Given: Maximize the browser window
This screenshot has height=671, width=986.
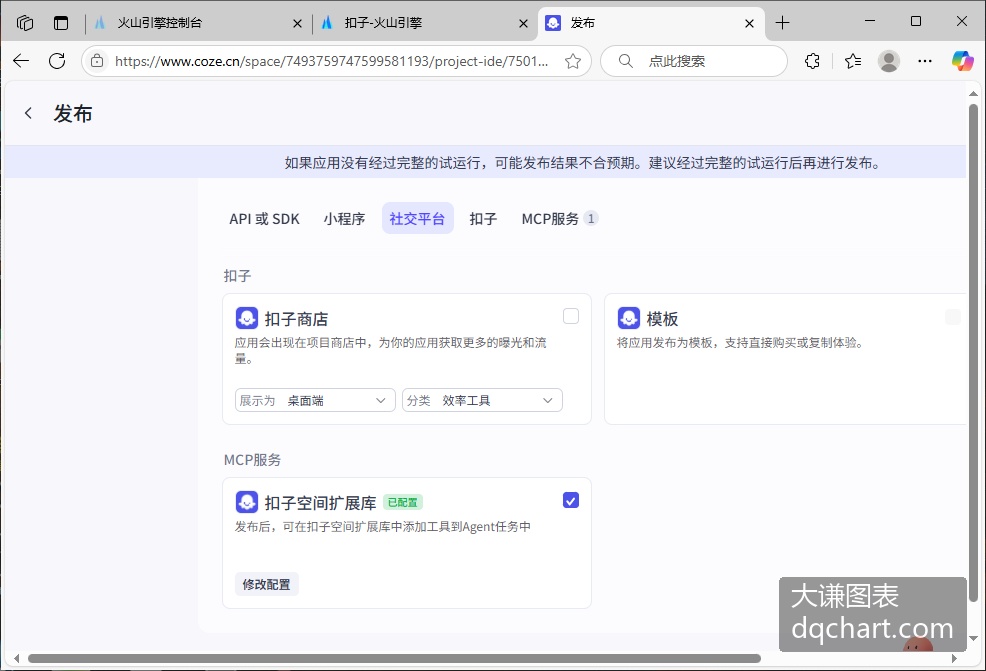Looking at the screenshot, I should (916, 21).
